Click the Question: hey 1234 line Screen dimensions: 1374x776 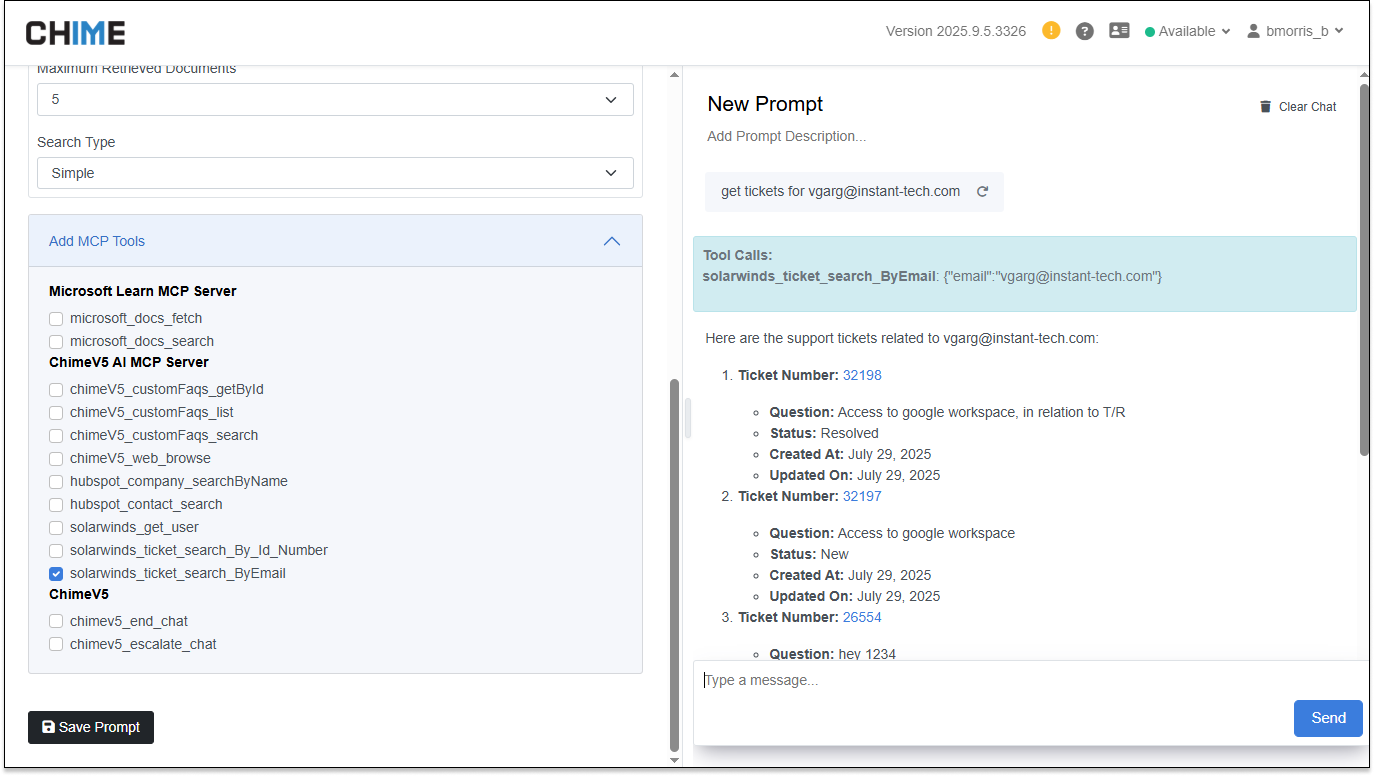833,654
